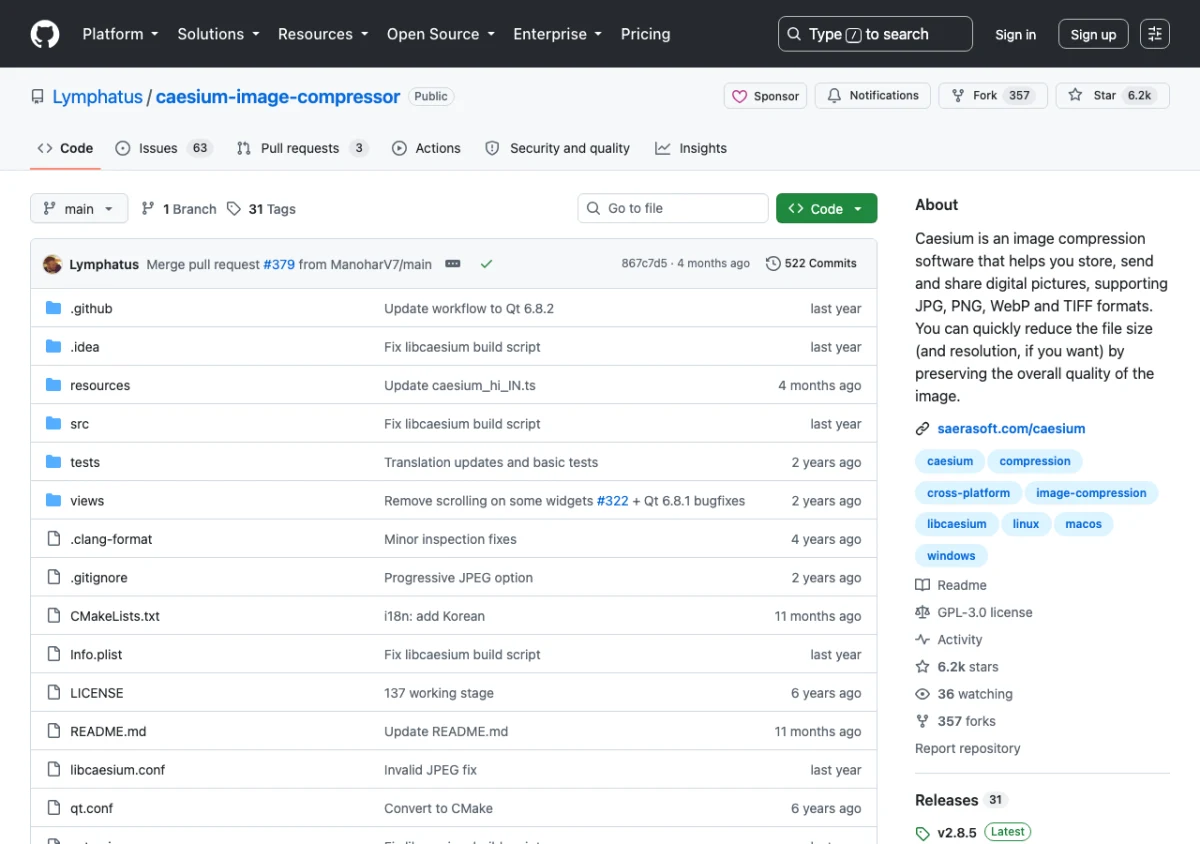Open the .github folder
The image size is (1200, 844).
coord(91,309)
